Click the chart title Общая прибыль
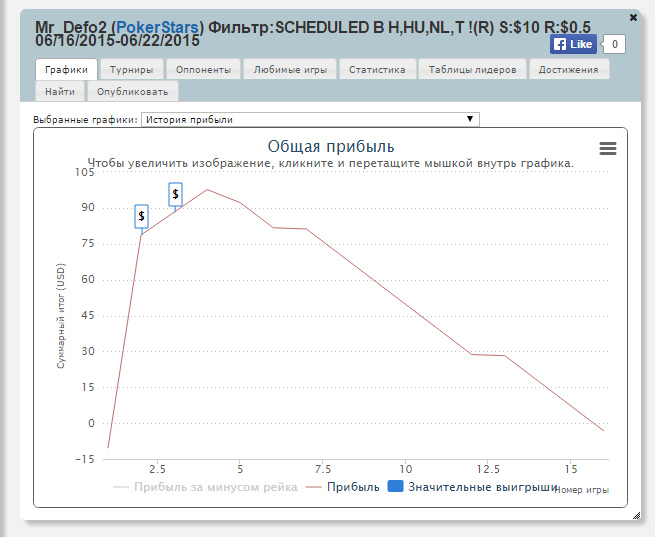This screenshot has height=537, width=655. (x=331, y=146)
